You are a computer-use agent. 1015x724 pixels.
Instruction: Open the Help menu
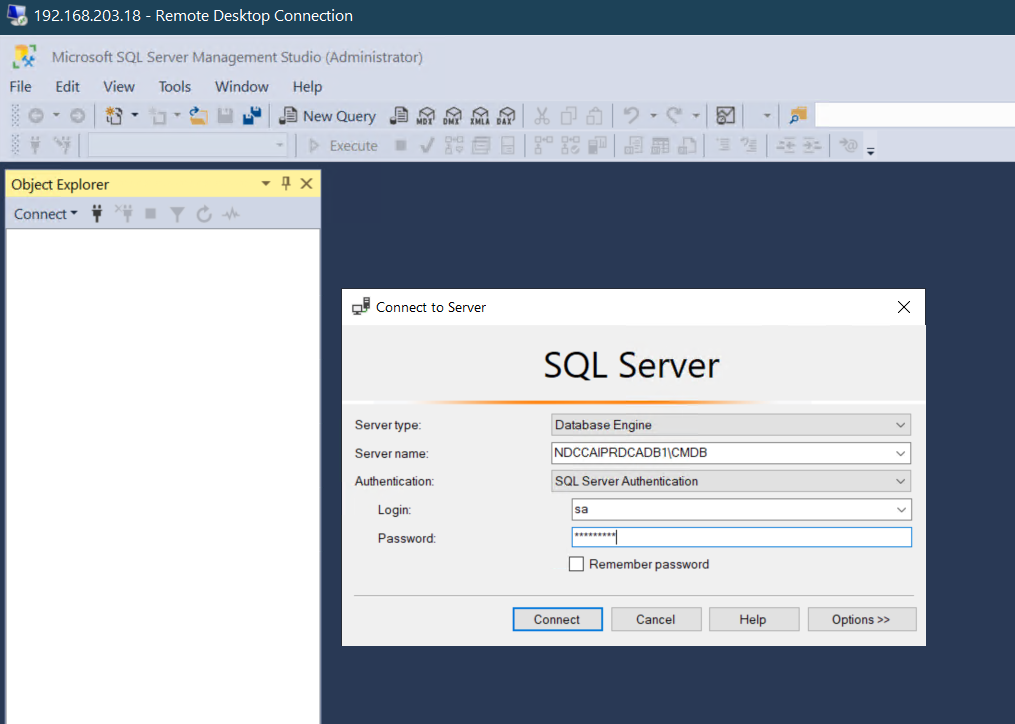coord(307,87)
